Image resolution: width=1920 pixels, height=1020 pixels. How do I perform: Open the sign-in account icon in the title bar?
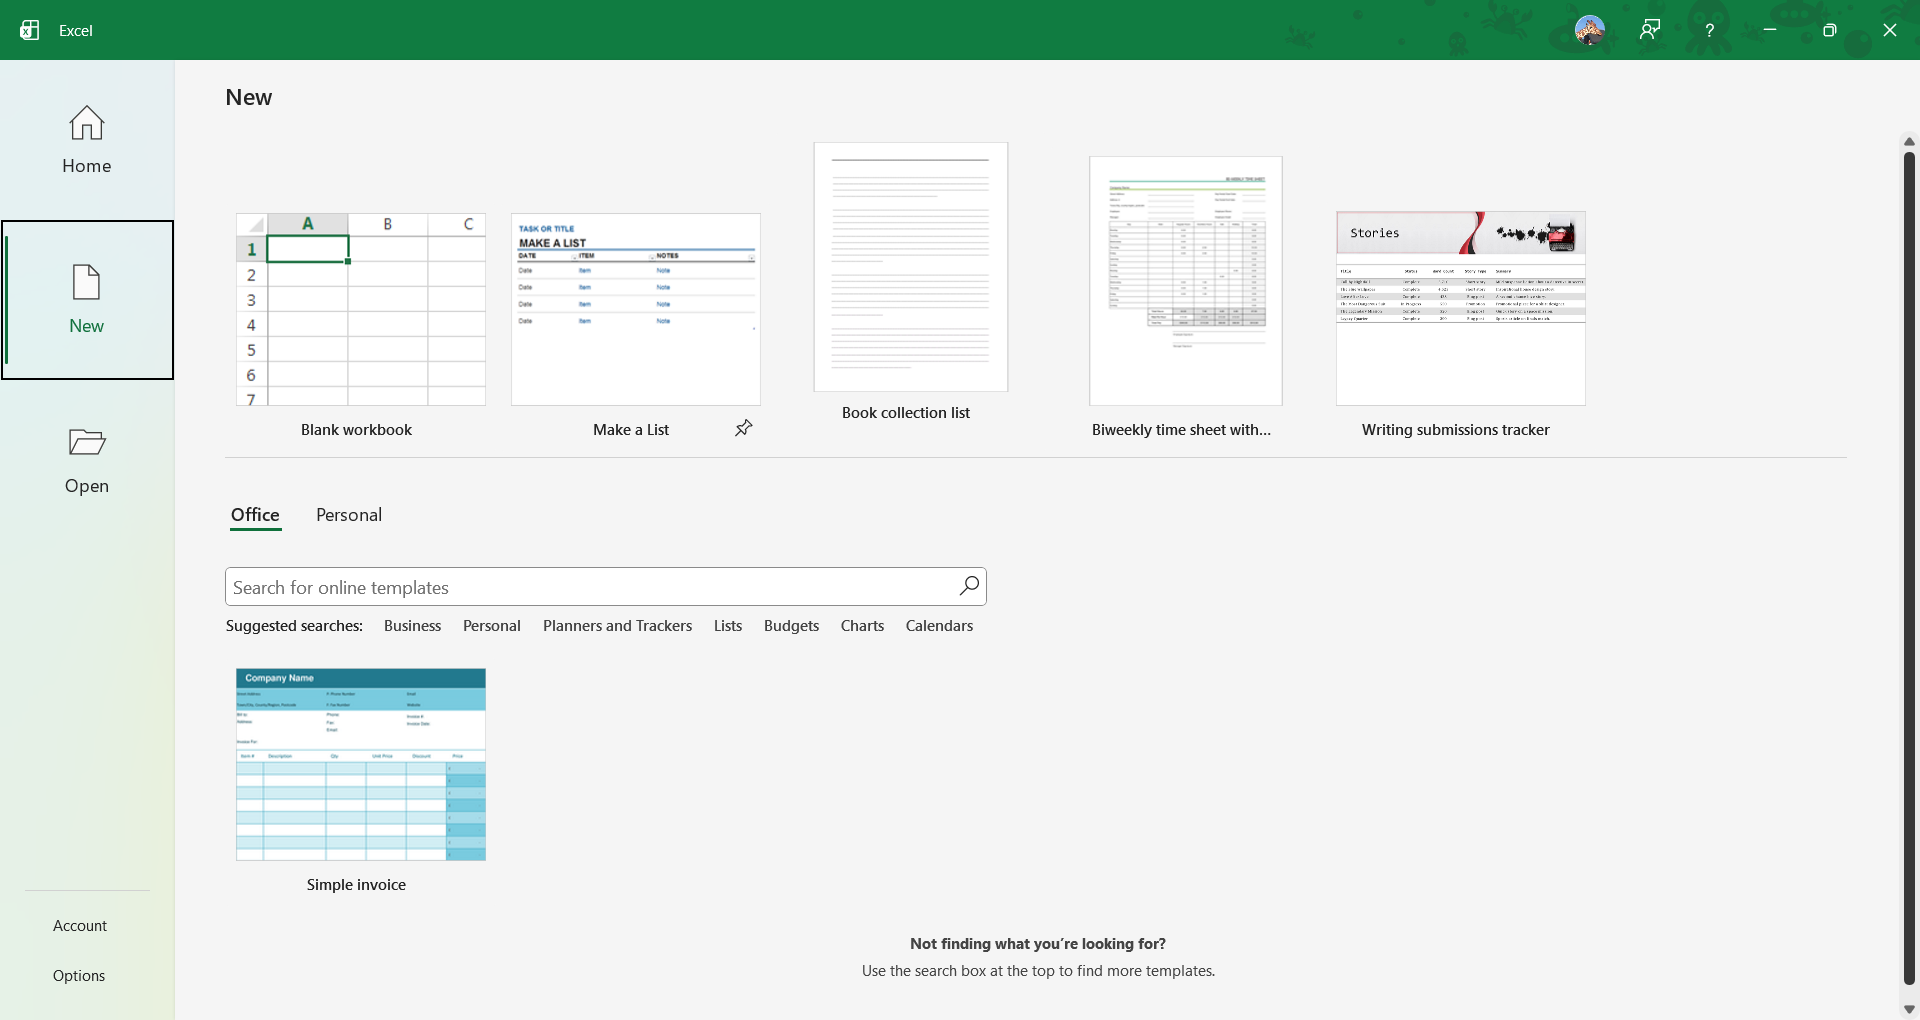tap(1650, 30)
